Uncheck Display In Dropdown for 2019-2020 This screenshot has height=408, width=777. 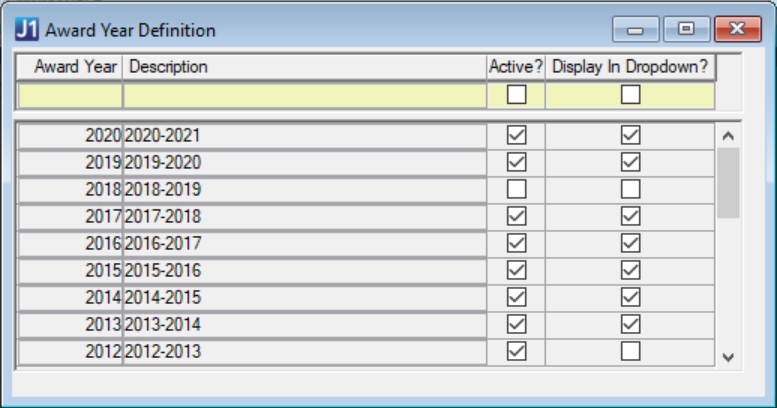[630, 162]
